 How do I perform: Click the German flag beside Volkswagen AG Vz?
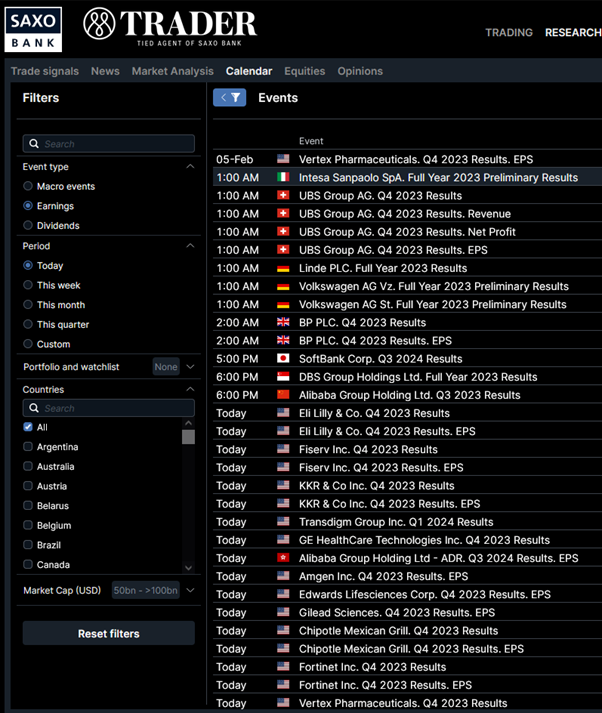pyautogui.click(x=283, y=286)
